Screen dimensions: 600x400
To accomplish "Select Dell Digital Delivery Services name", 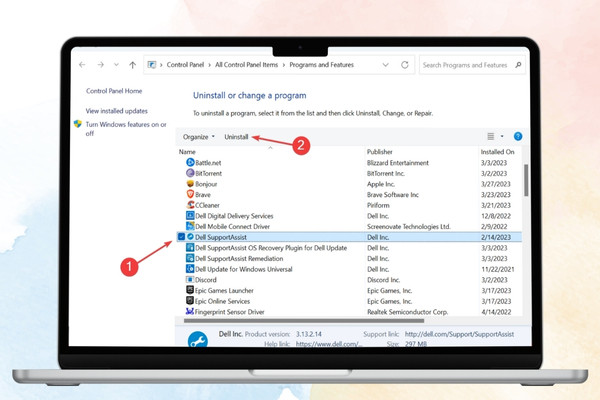I will click(234, 216).
